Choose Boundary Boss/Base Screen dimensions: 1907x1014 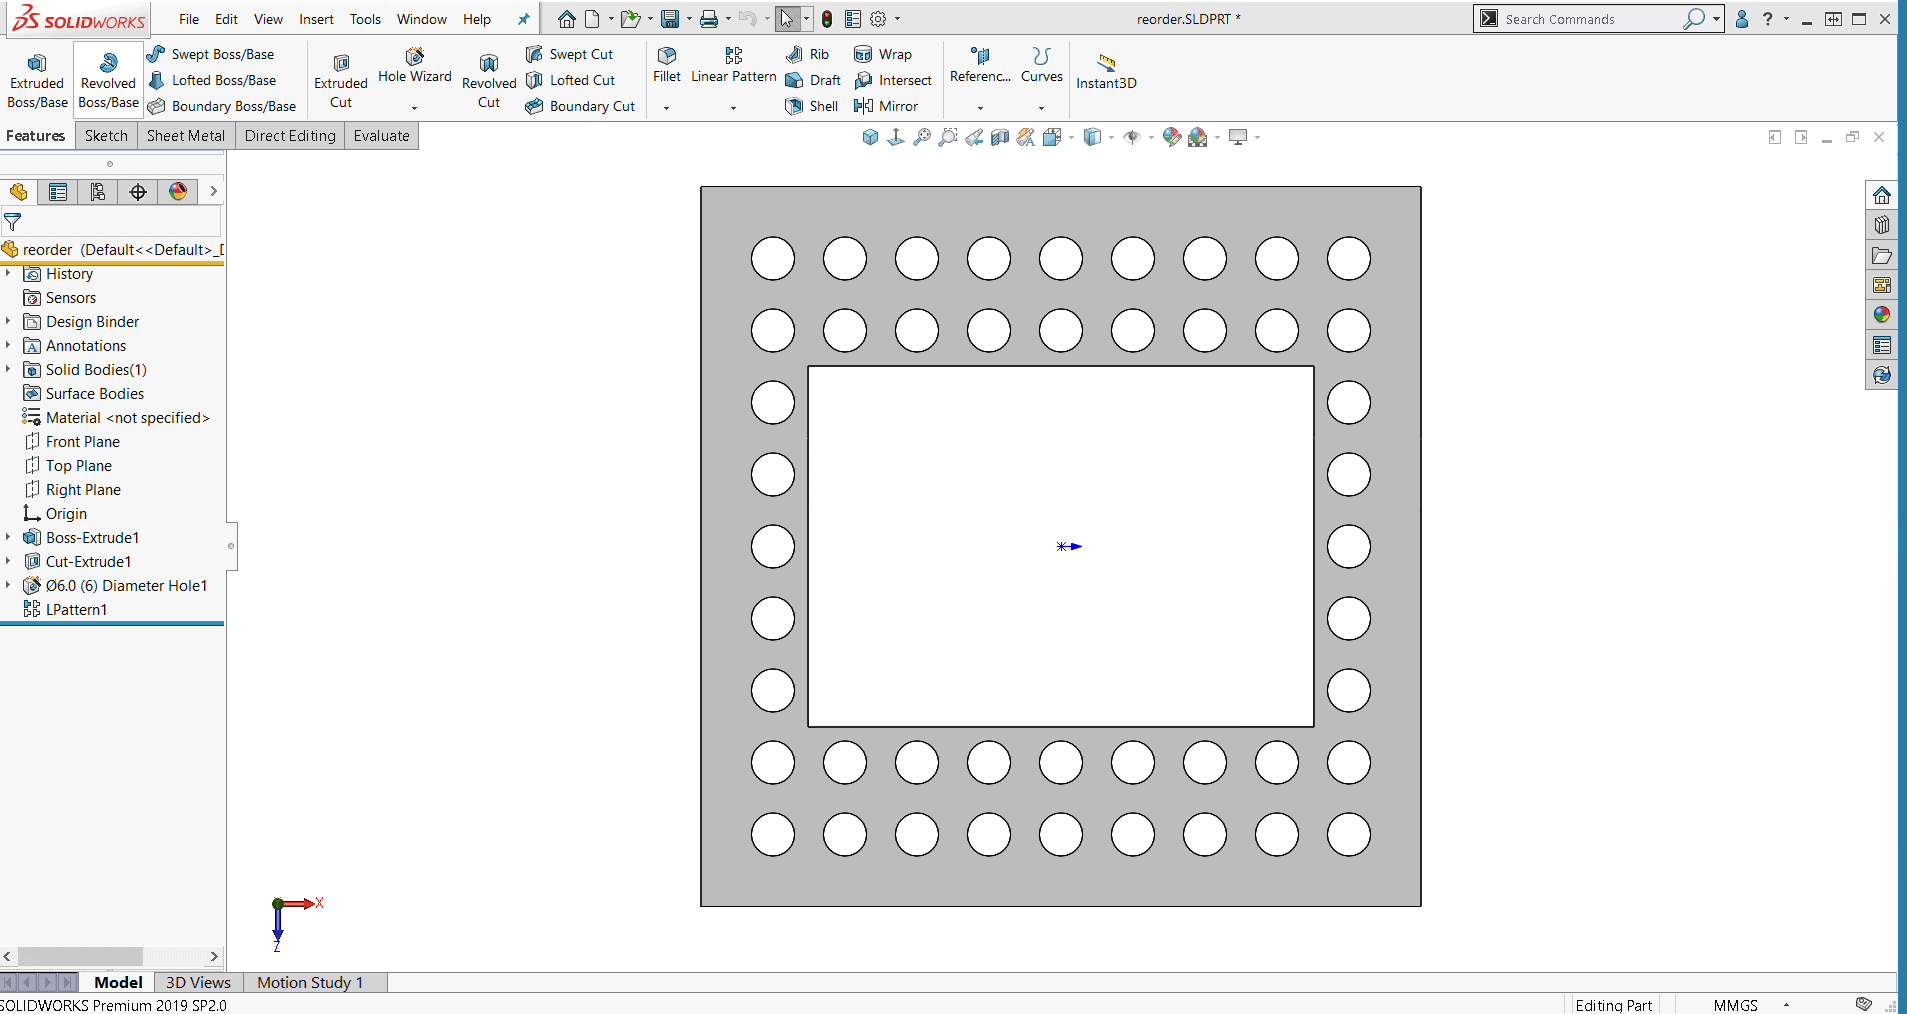222,106
